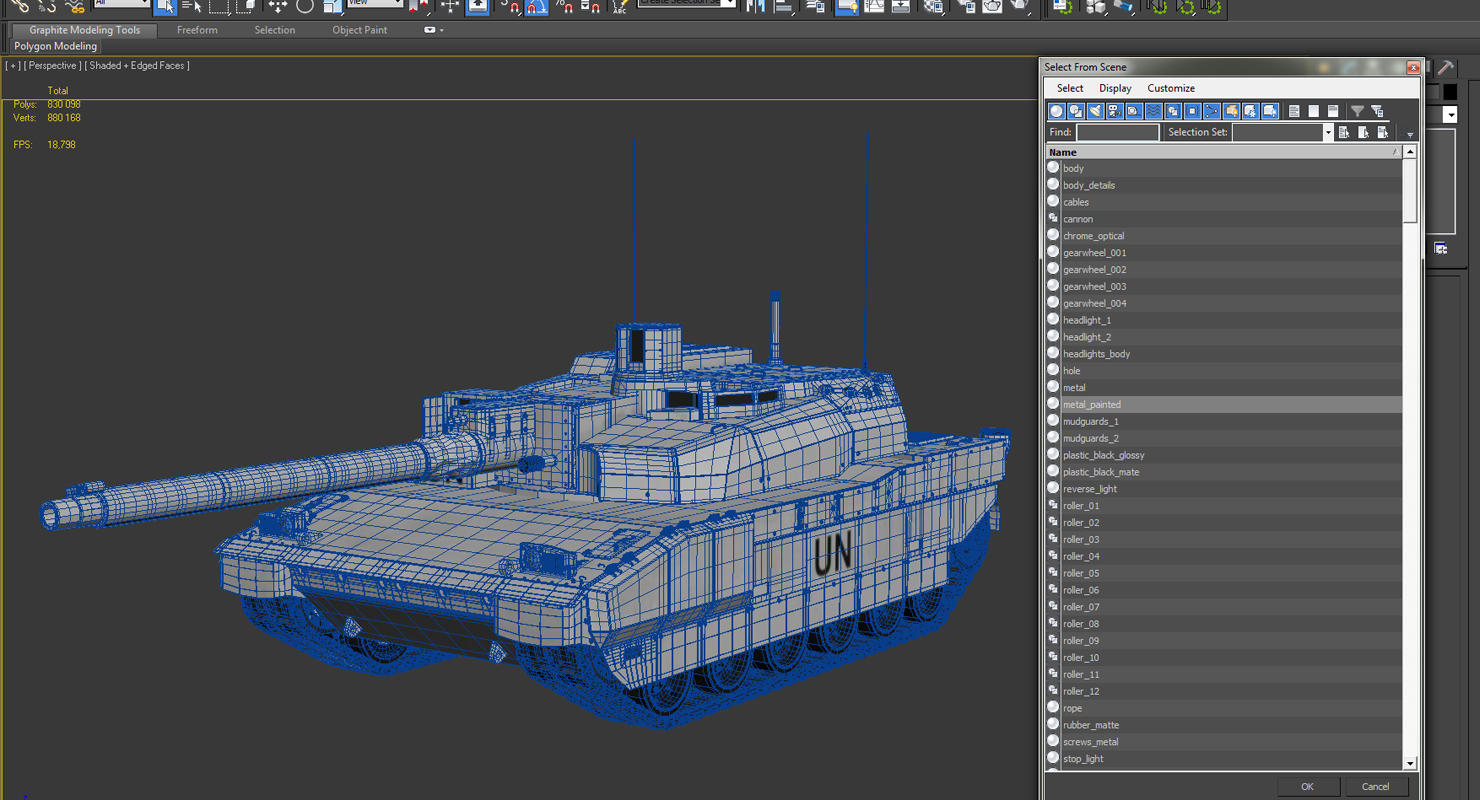Activate the Select Object arrow tool
Viewport: 1480px width, 800px height.
click(x=166, y=6)
